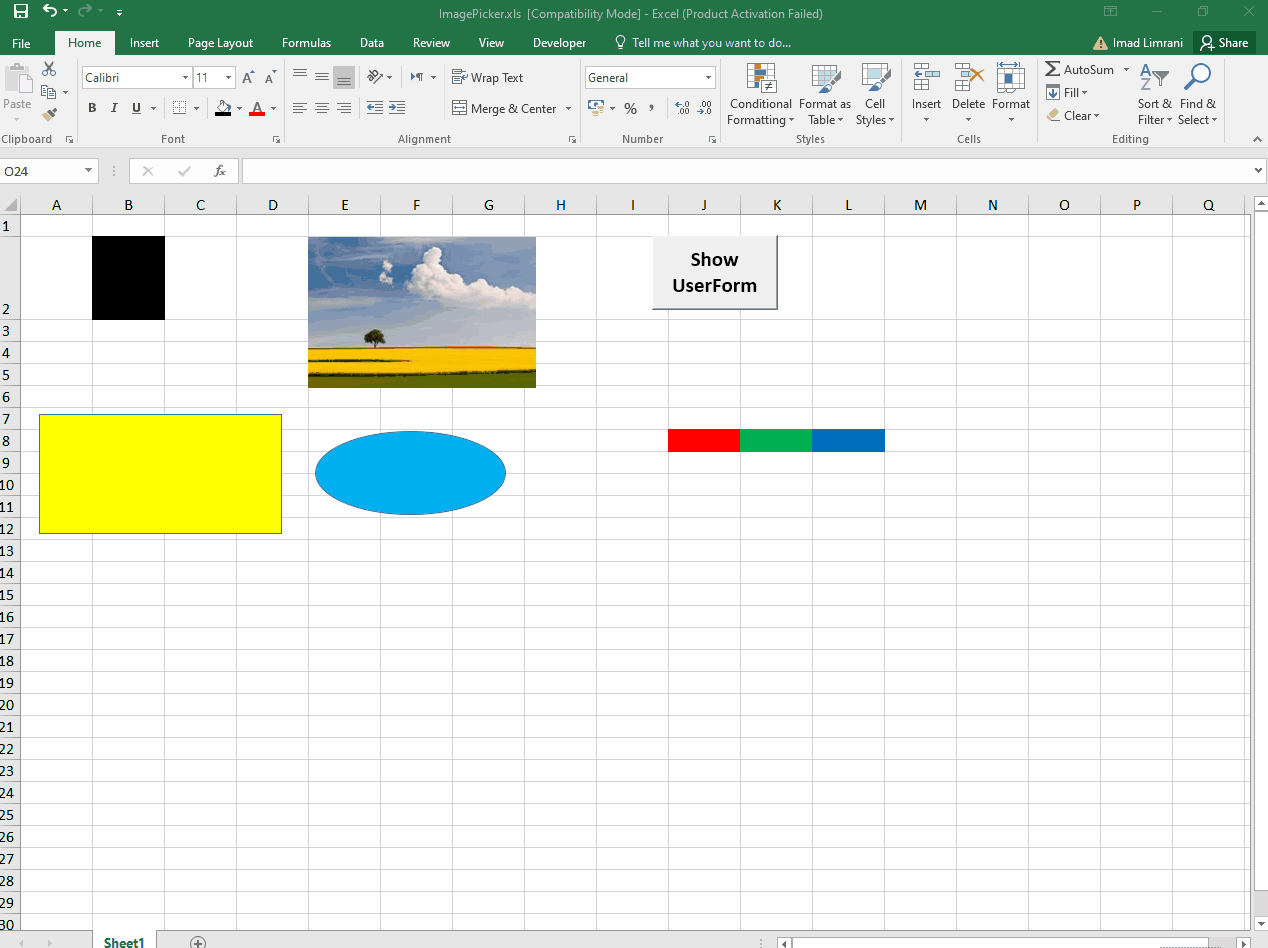This screenshot has width=1268, height=948.
Task: Switch to the Developer tab
Action: [x=559, y=43]
